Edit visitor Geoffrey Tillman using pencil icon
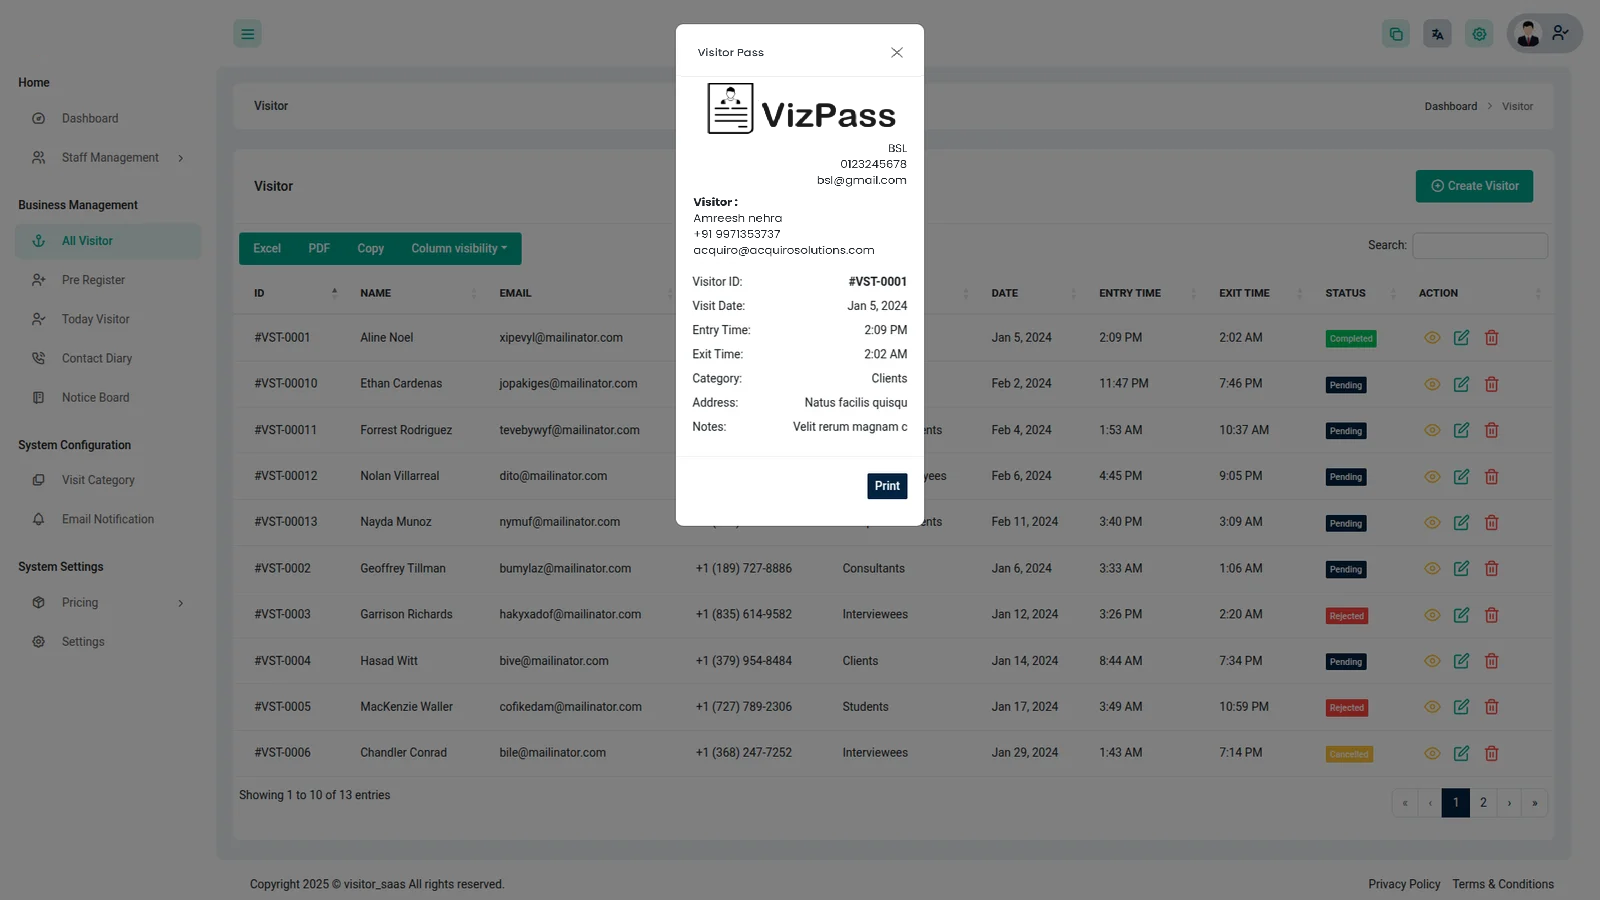The image size is (1600, 900). point(1461,569)
